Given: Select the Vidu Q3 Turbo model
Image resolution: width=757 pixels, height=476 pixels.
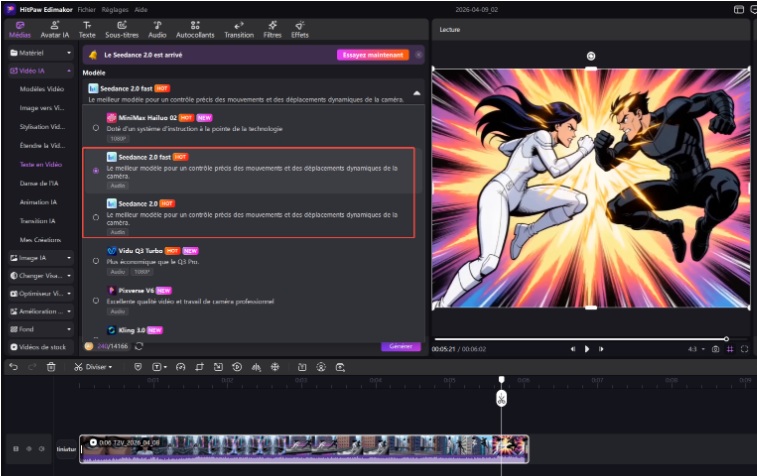Looking at the screenshot, I should point(96,261).
